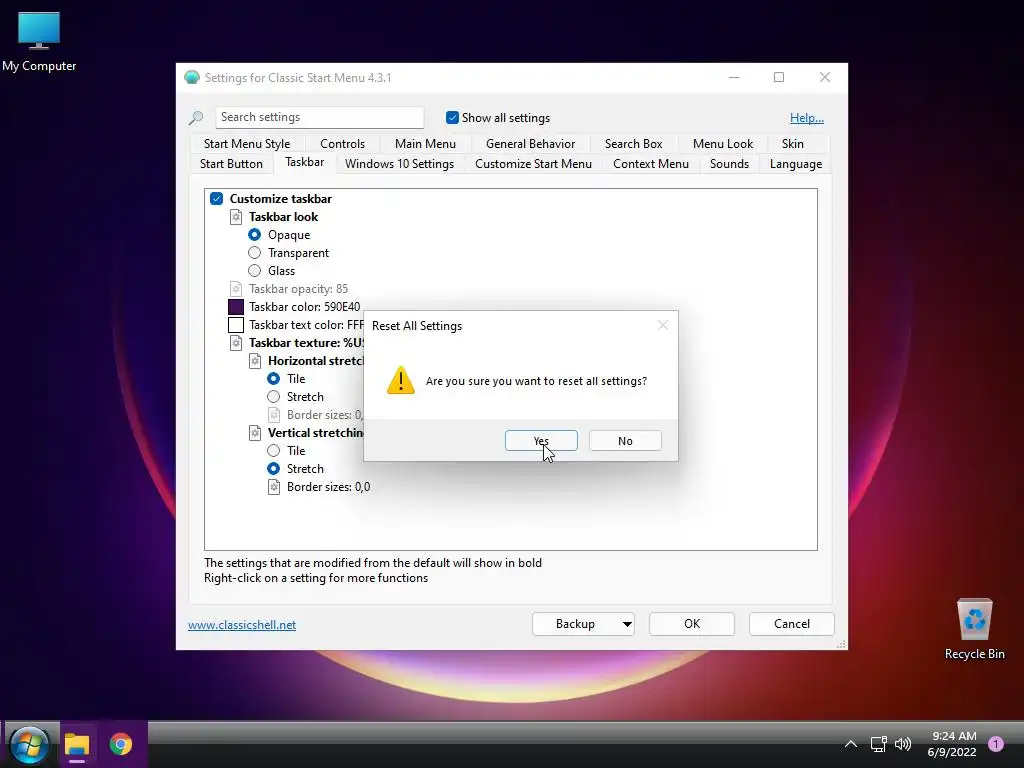Viewport: 1024px width, 768px height.
Task: Go to General Behavior tab
Action: click(x=530, y=144)
